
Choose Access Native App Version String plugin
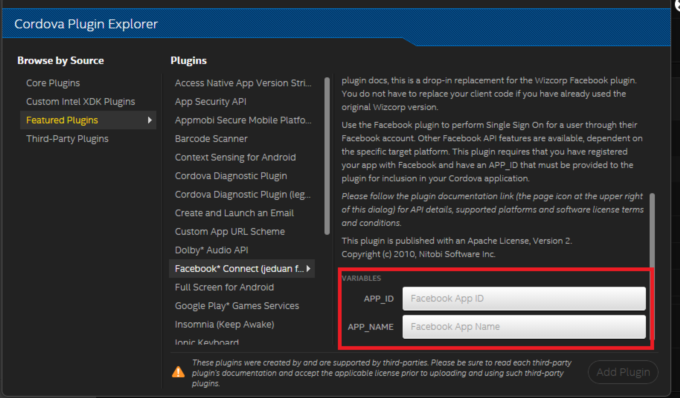point(243,83)
